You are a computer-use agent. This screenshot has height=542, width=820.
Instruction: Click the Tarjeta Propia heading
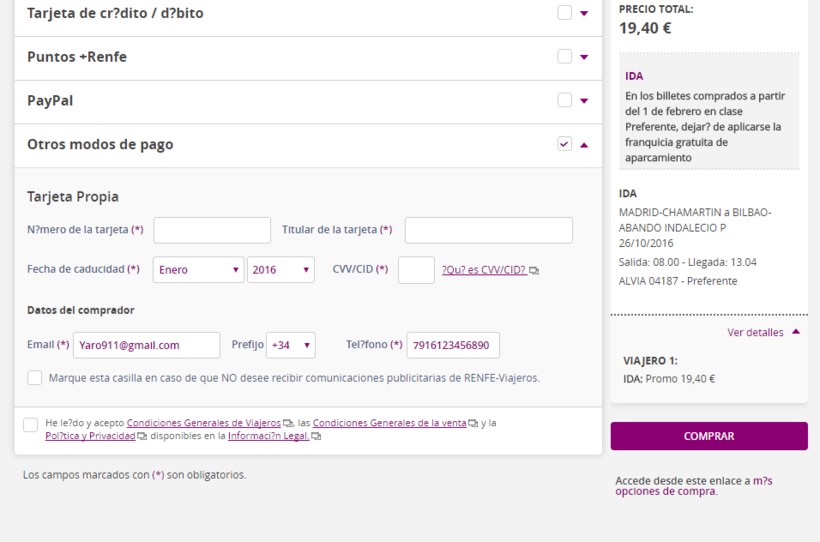pos(73,197)
